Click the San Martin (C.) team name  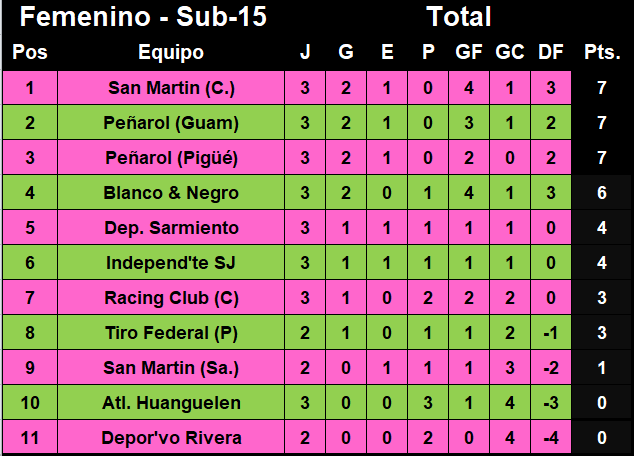[x=171, y=88]
